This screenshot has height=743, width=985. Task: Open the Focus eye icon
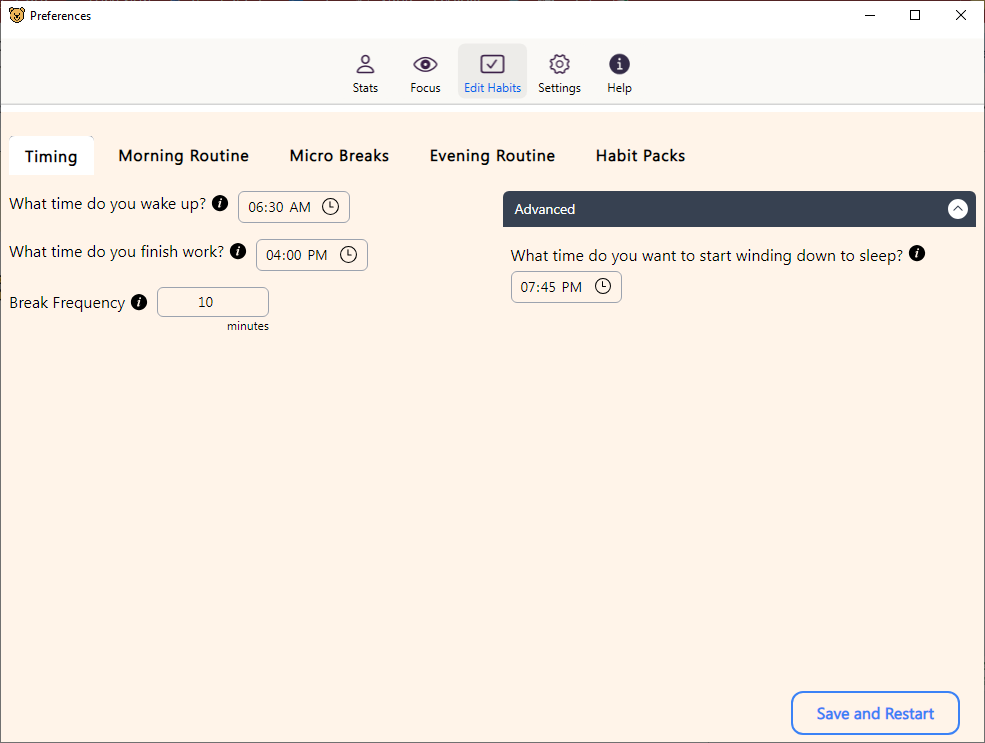[425, 64]
